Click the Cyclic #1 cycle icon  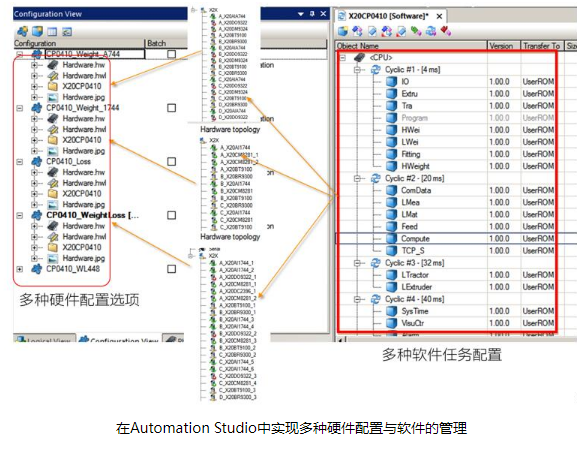[x=376, y=69]
